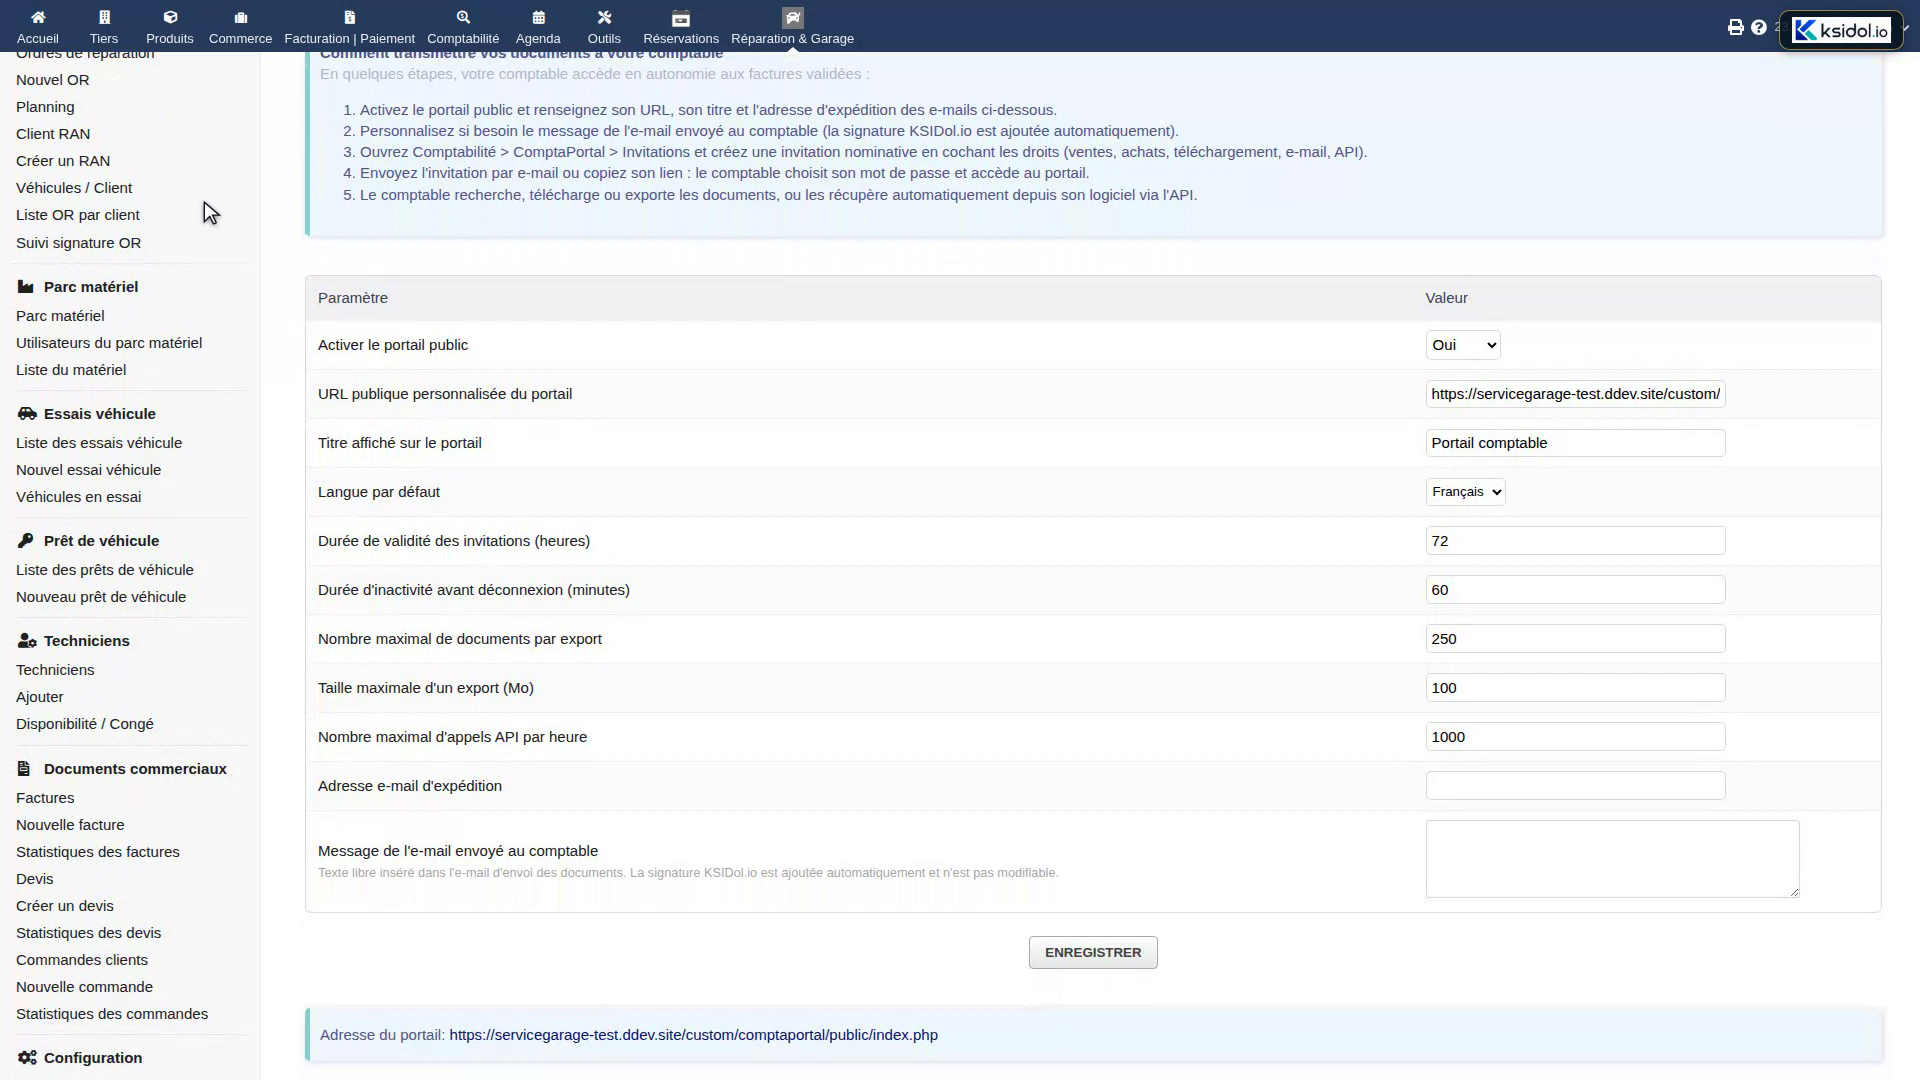The image size is (1920, 1080).
Task: Open the portal address index.php link
Action: pyautogui.click(x=693, y=1035)
